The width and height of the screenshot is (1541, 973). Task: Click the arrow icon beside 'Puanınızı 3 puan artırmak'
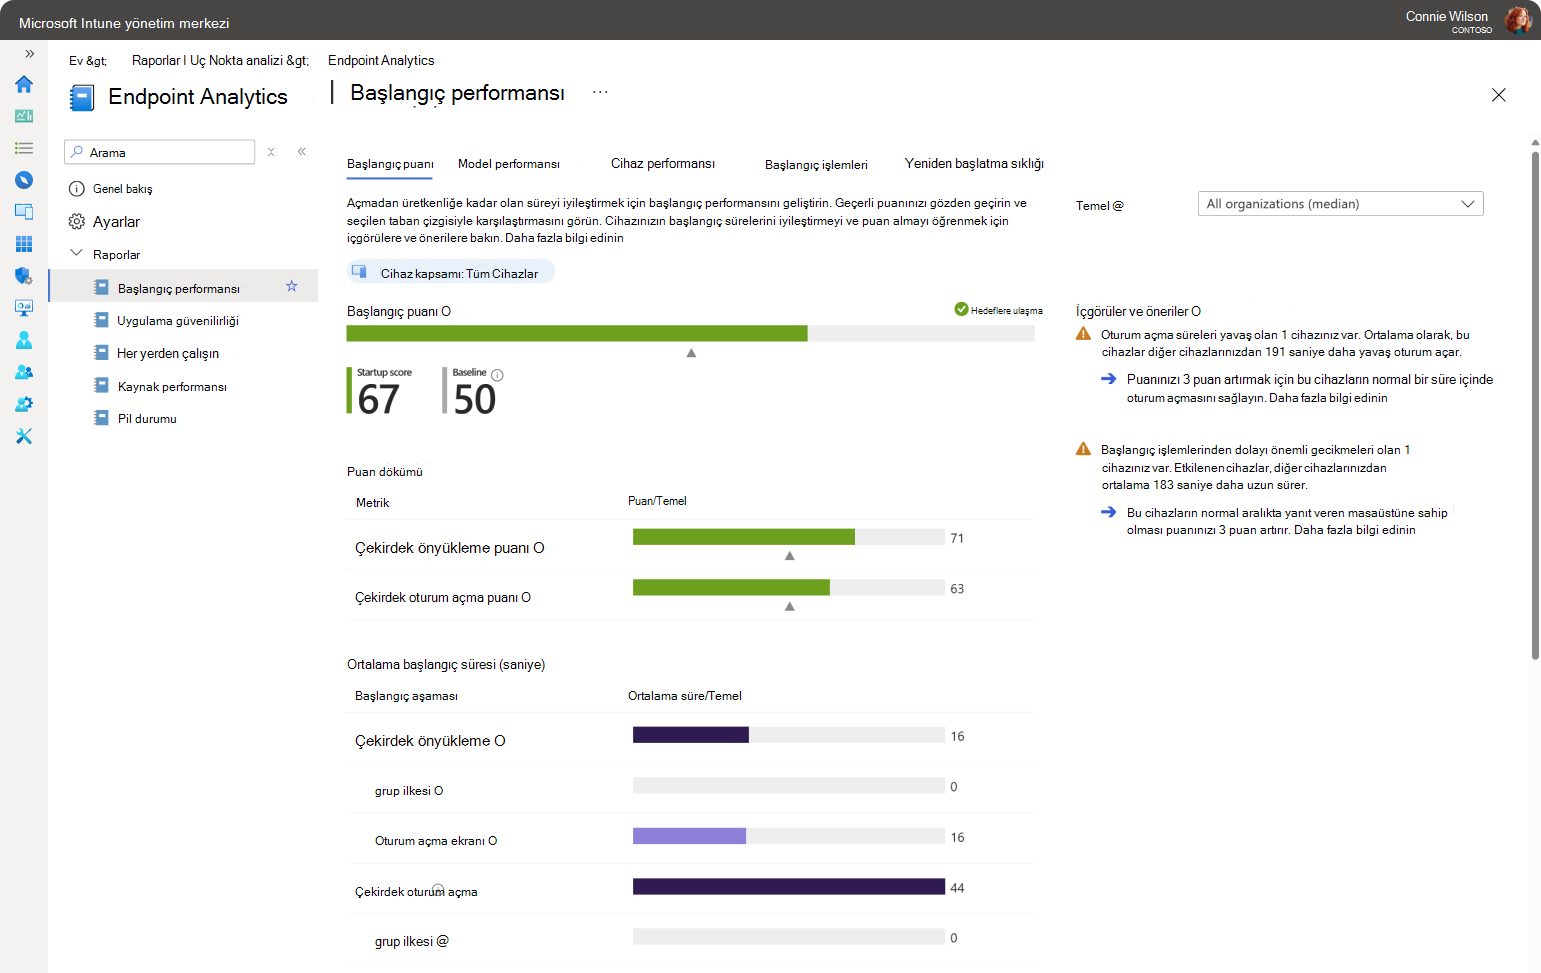tap(1108, 379)
